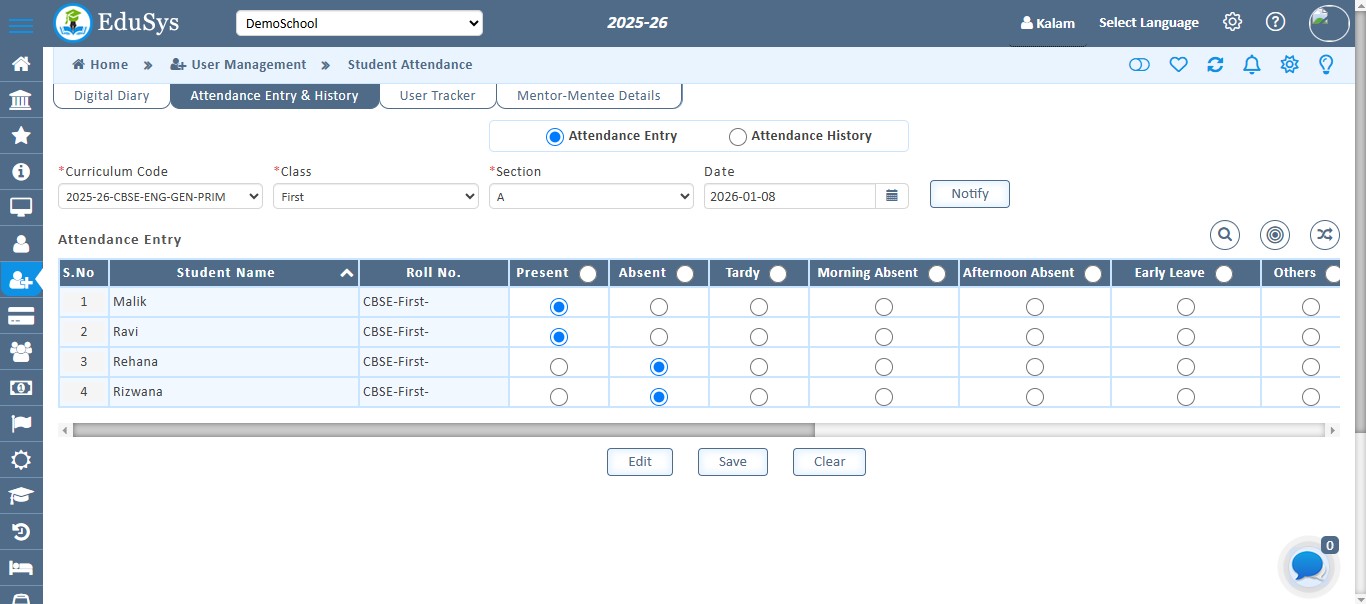Viewport: 1366px width, 604px height.
Task: Click the heart favorites icon in breadcrumb bar
Action: pos(1178,64)
